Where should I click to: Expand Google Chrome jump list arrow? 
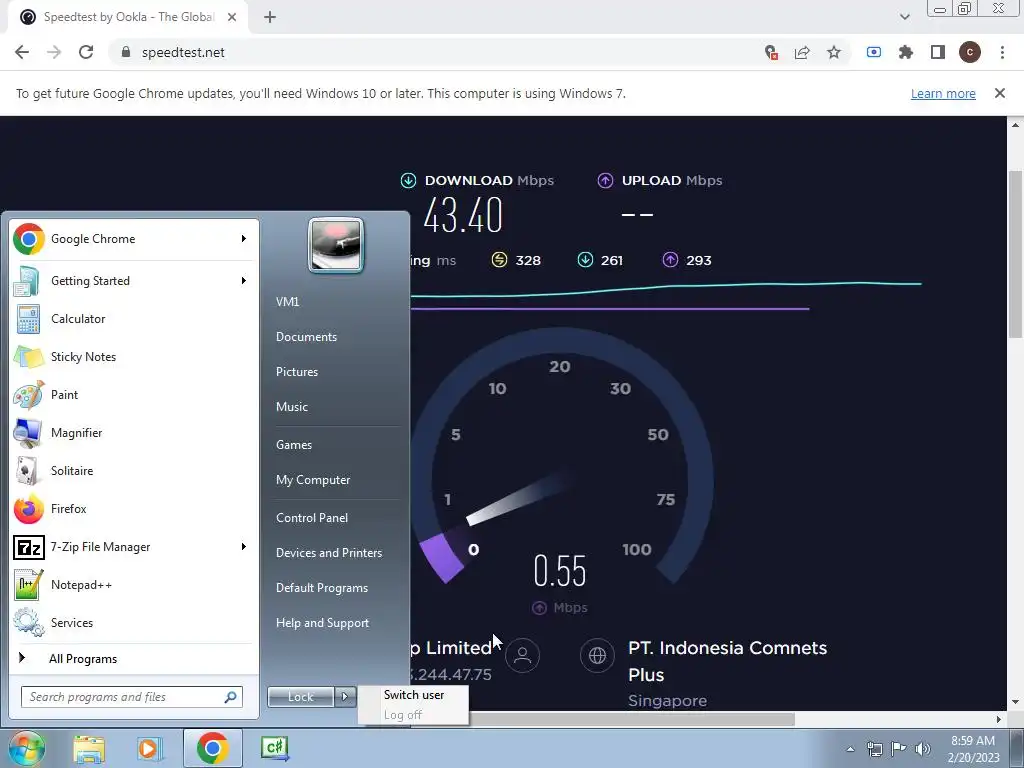244,239
